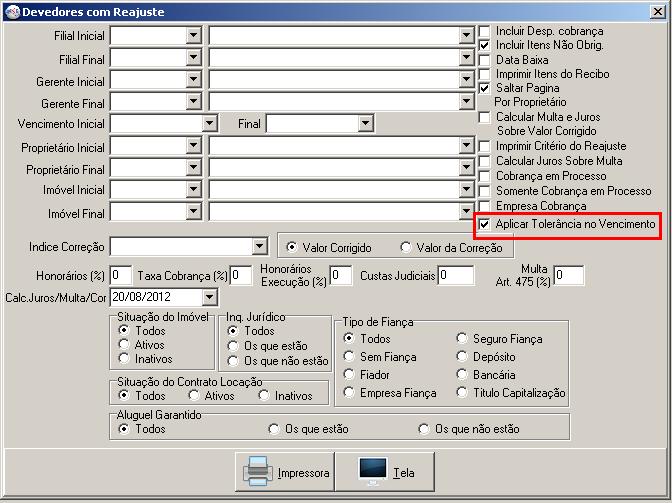Enable Calcular Juros Sobre Multa checkbox
Screen dimensions: 672x503
click(486, 160)
